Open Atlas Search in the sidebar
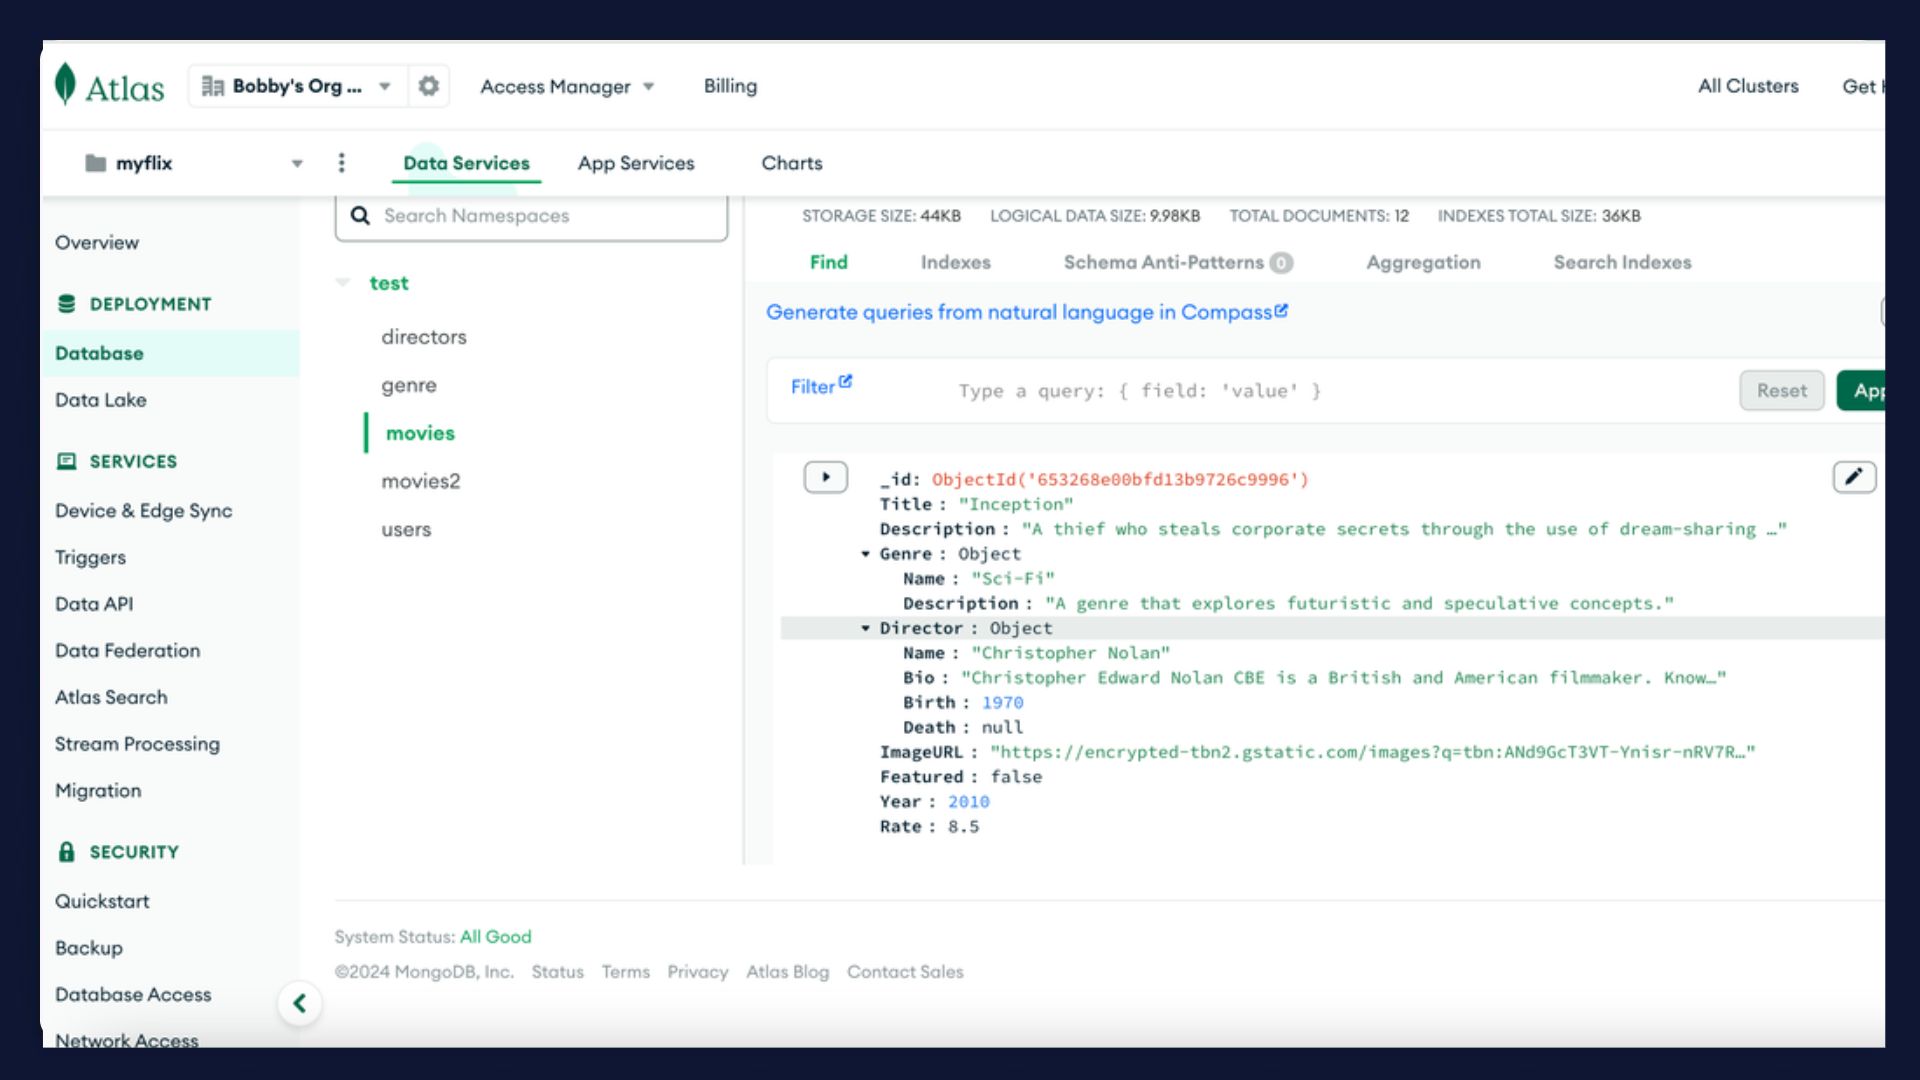The height and width of the screenshot is (1080, 1920). (112, 697)
